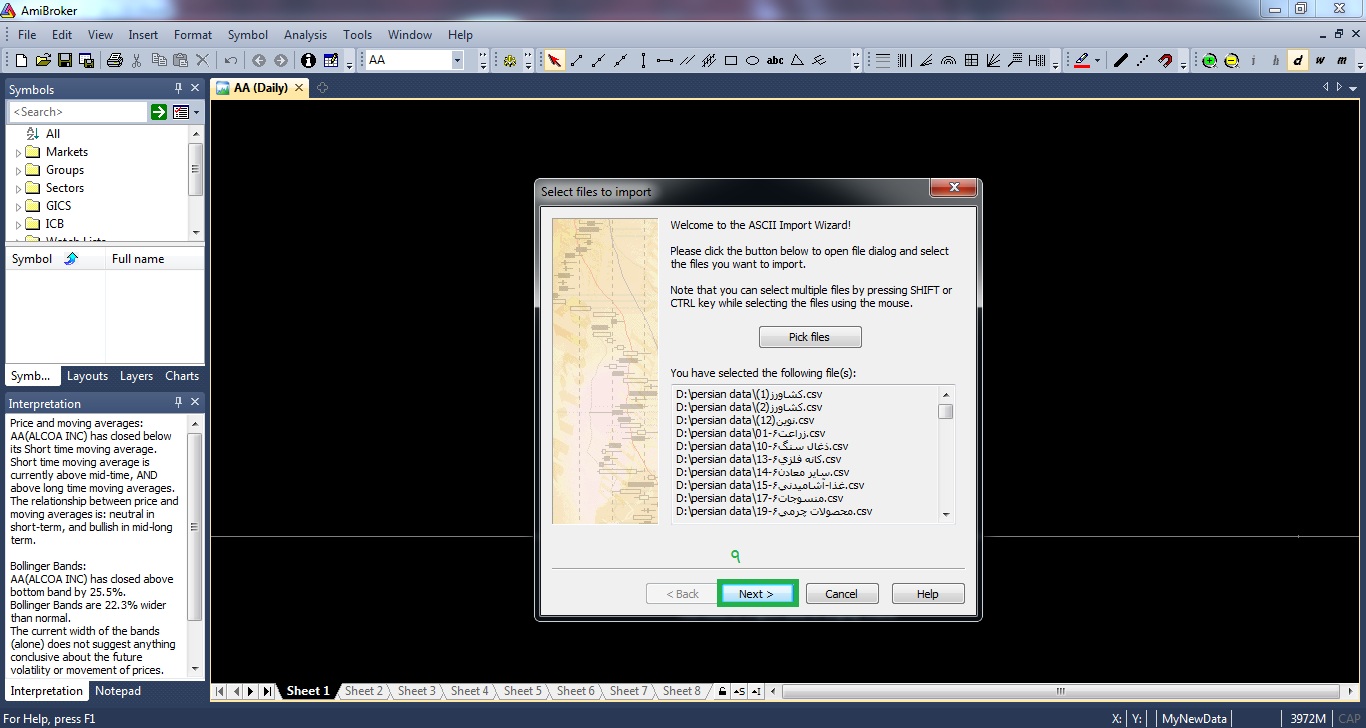Open the ticker symbol AA dropdown
The width and height of the screenshot is (1366, 728).
(x=457, y=60)
